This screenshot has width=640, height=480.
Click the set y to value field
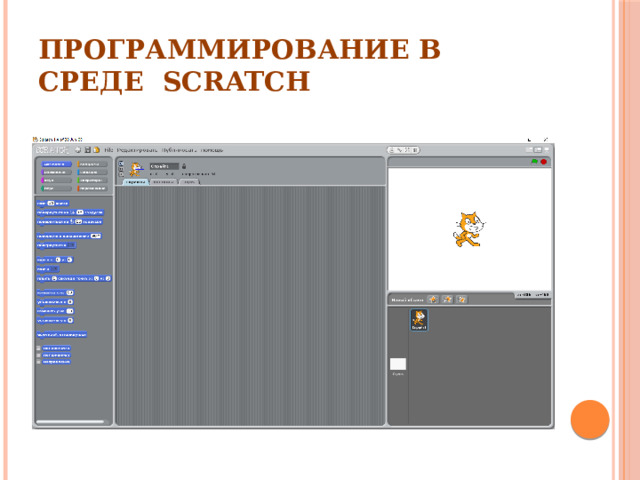pyautogui.click(x=70, y=320)
